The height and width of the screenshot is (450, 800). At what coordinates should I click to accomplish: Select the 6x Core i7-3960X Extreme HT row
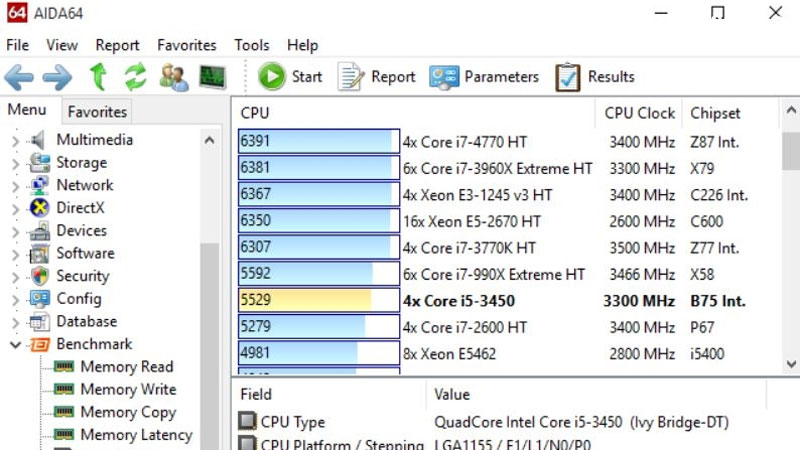click(508, 168)
